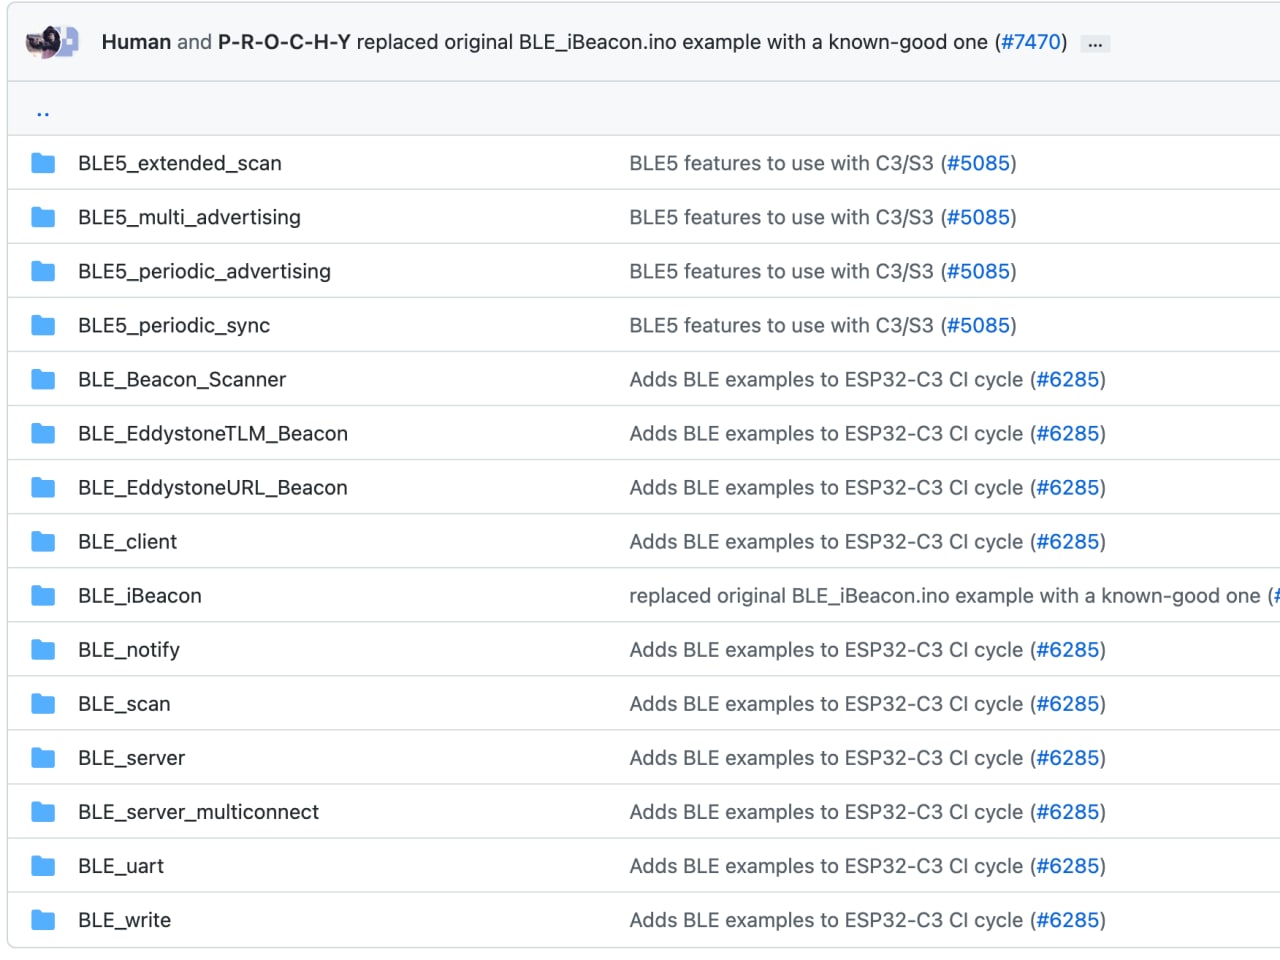Click the P-R-O-C-H-Y author name

pyautogui.click(x=284, y=42)
